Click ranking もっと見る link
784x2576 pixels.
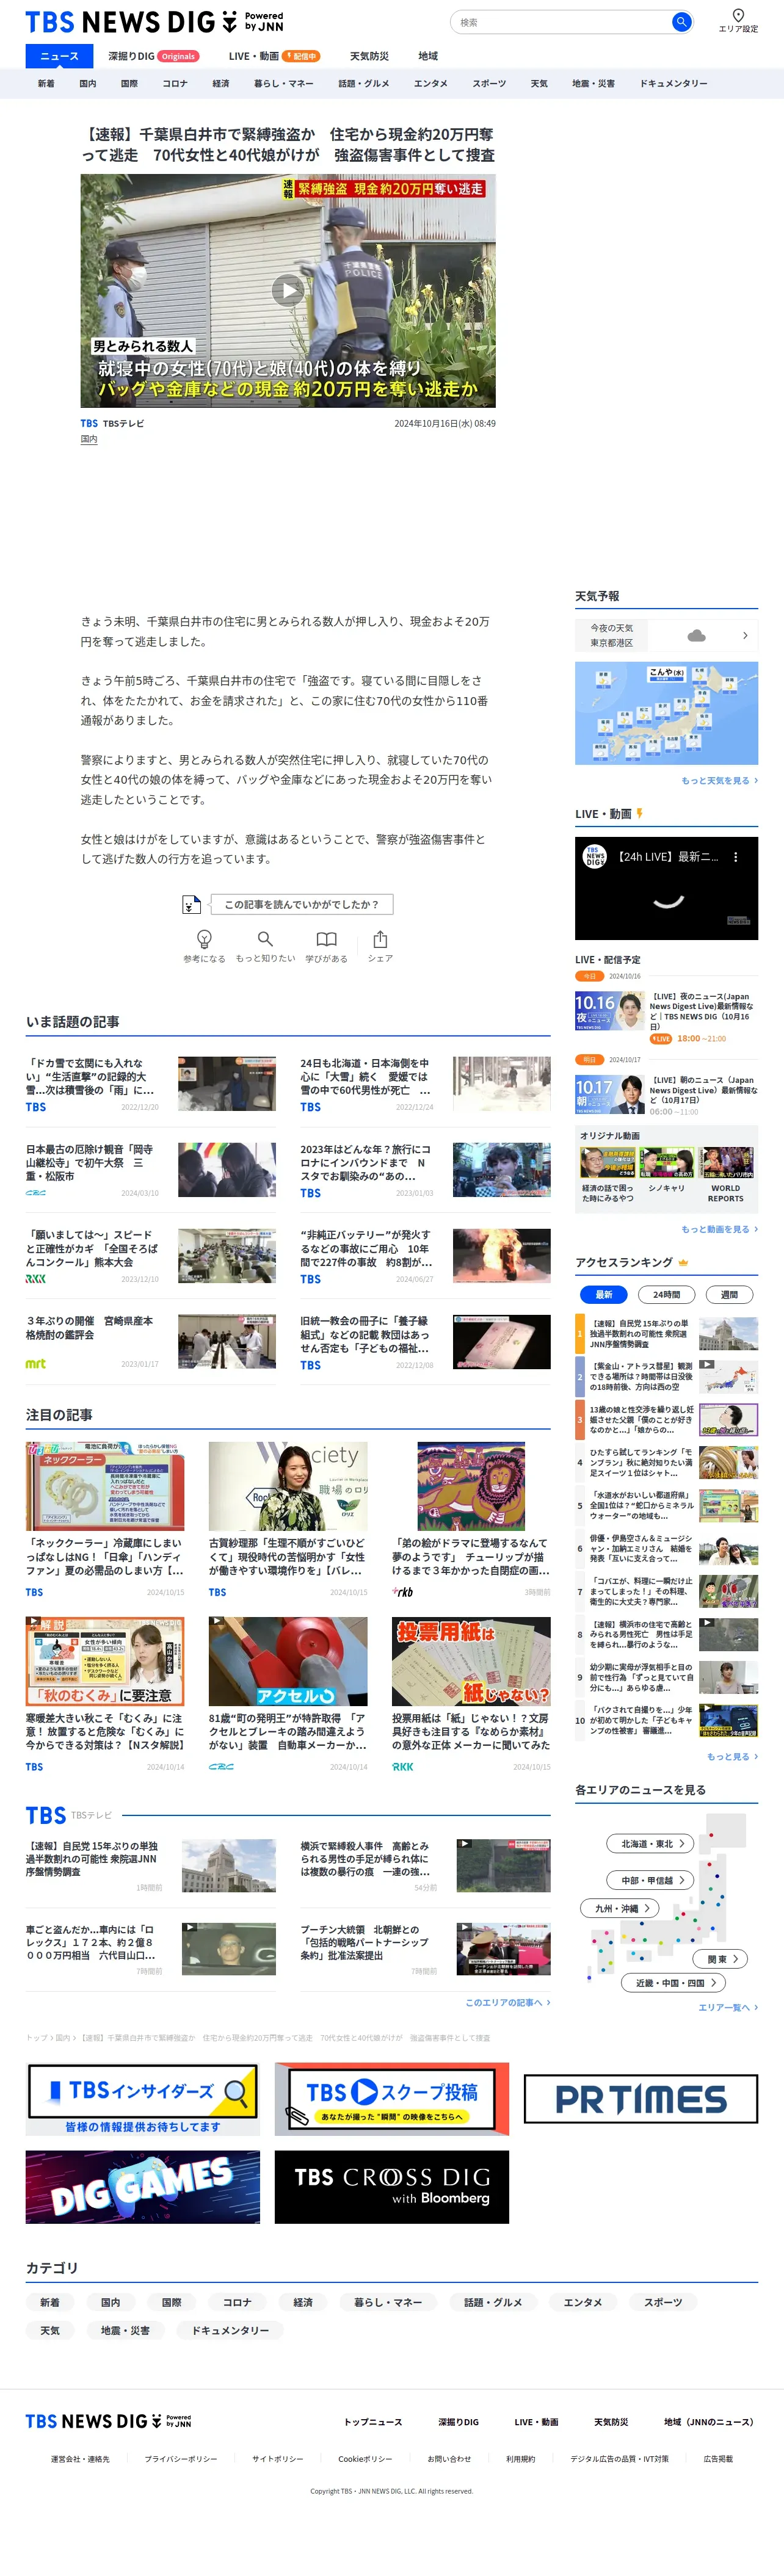(x=732, y=1756)
